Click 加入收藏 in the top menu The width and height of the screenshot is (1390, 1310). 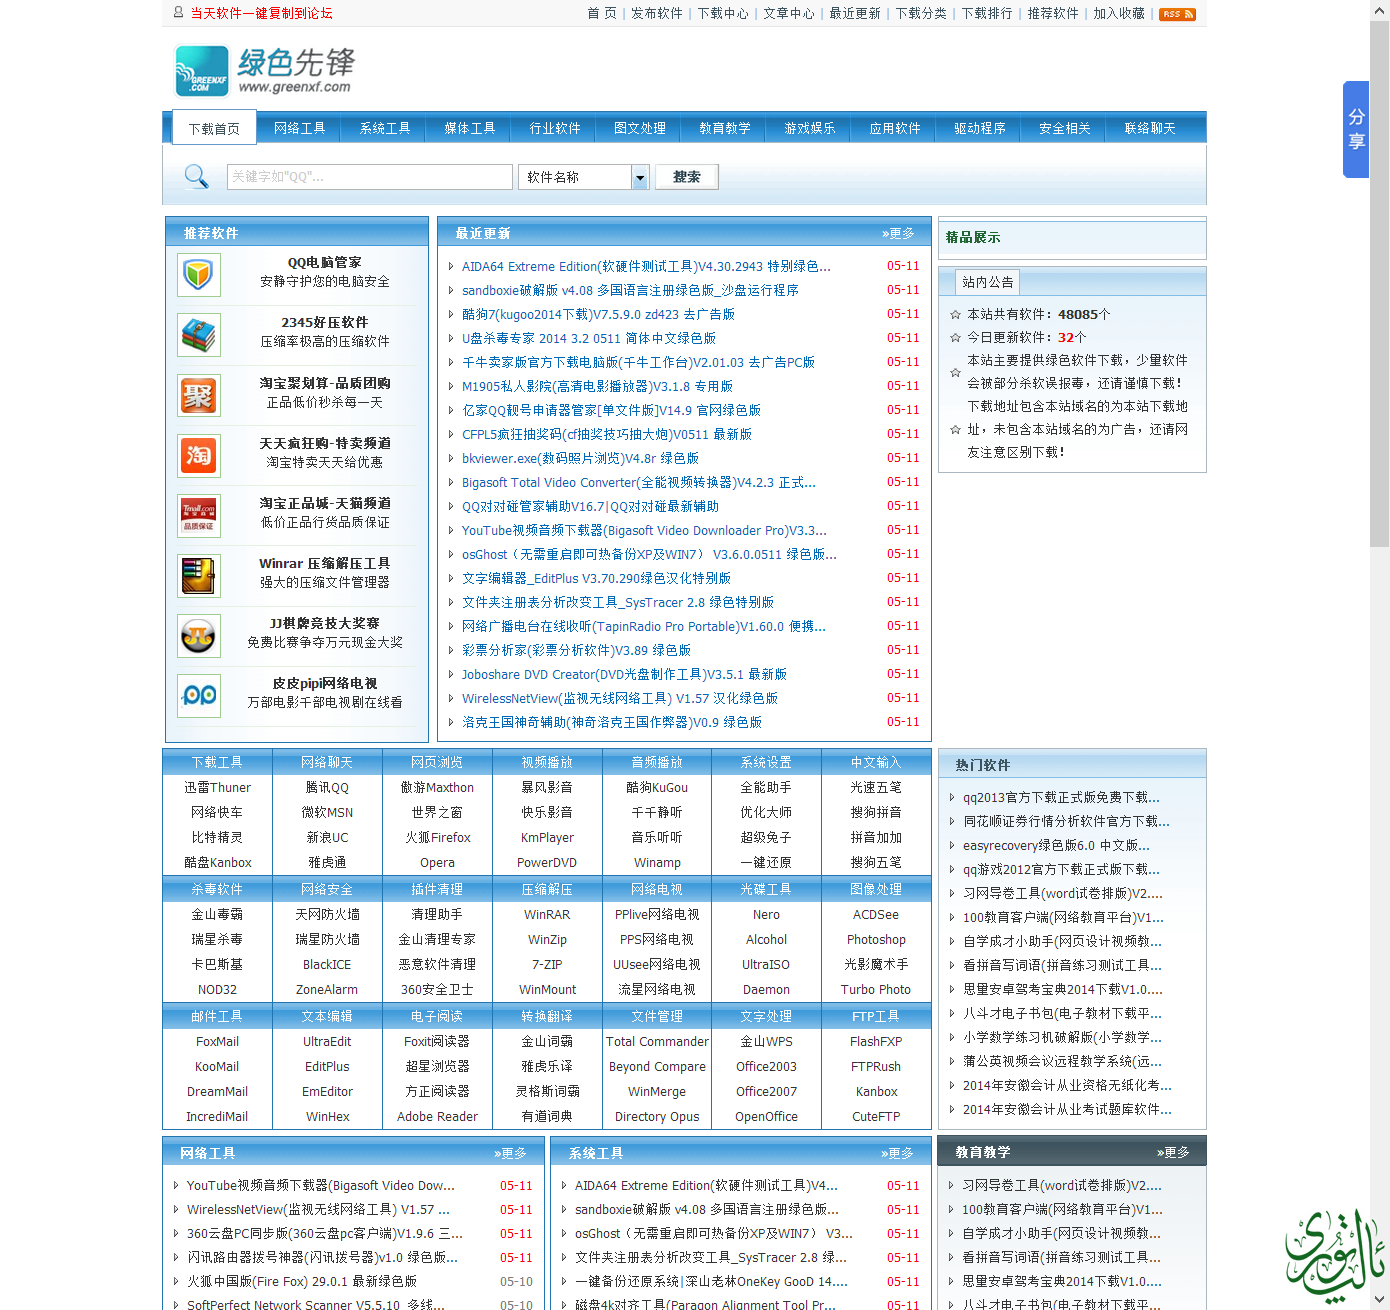(x=1119, y=13)
